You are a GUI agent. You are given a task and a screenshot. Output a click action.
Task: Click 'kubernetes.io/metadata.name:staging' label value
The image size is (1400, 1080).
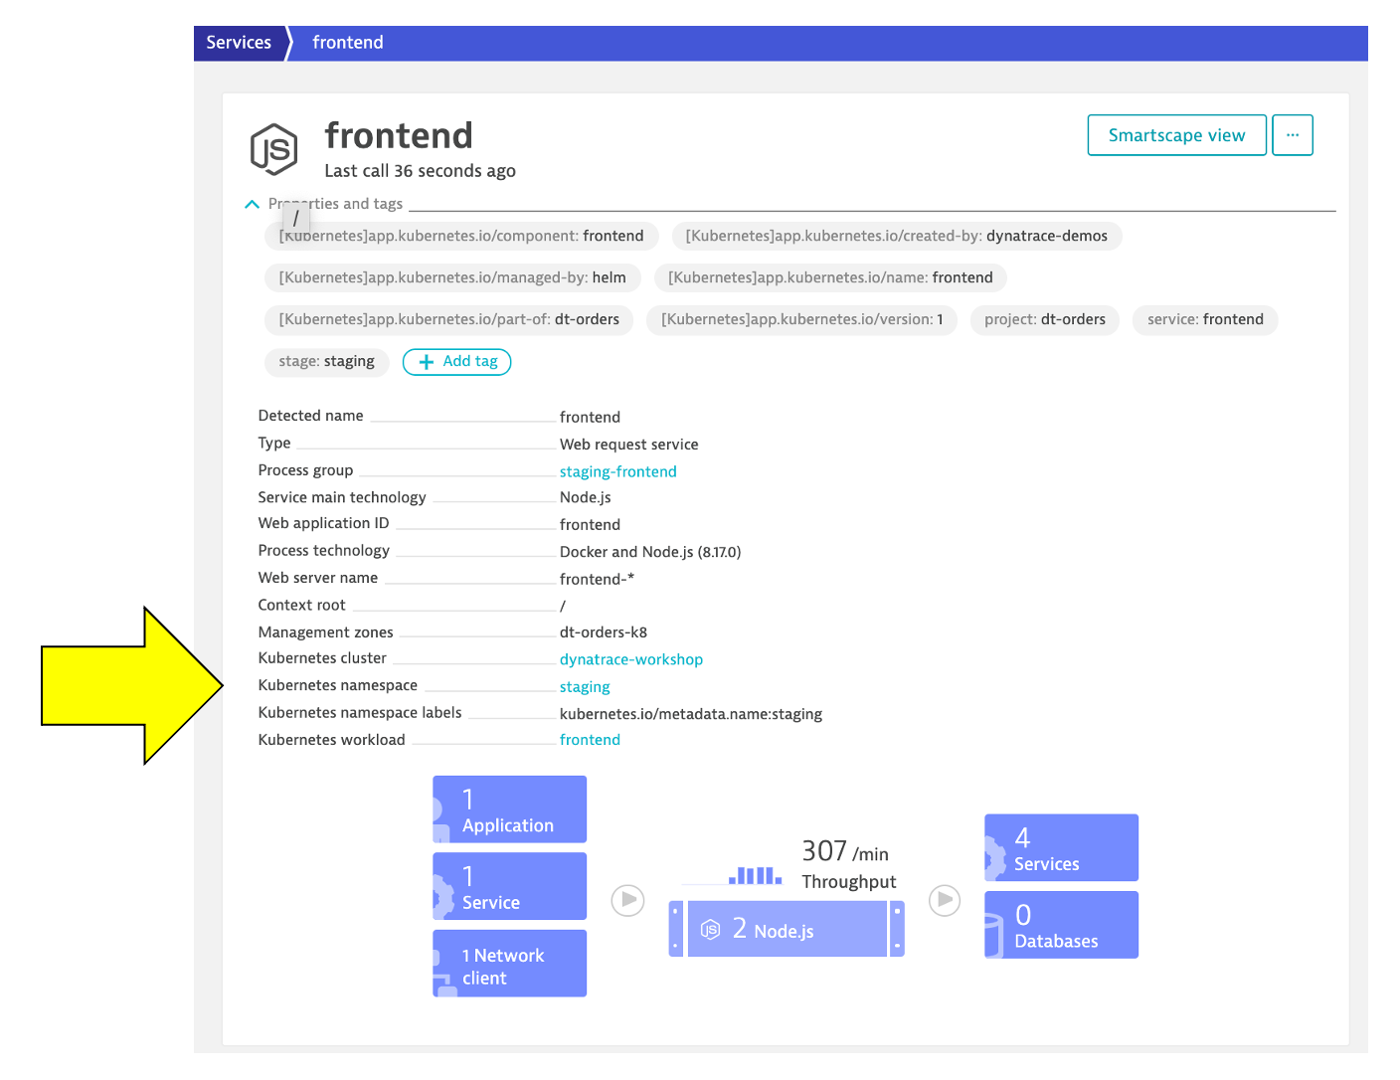pyautogui.click(x=691, y=714)
